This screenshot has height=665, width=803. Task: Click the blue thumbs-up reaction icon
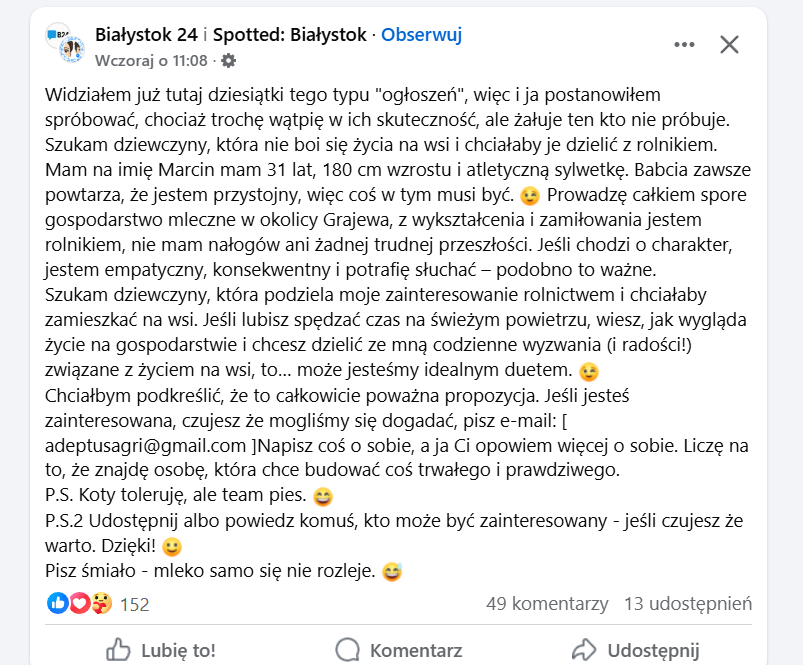[57, 603]
